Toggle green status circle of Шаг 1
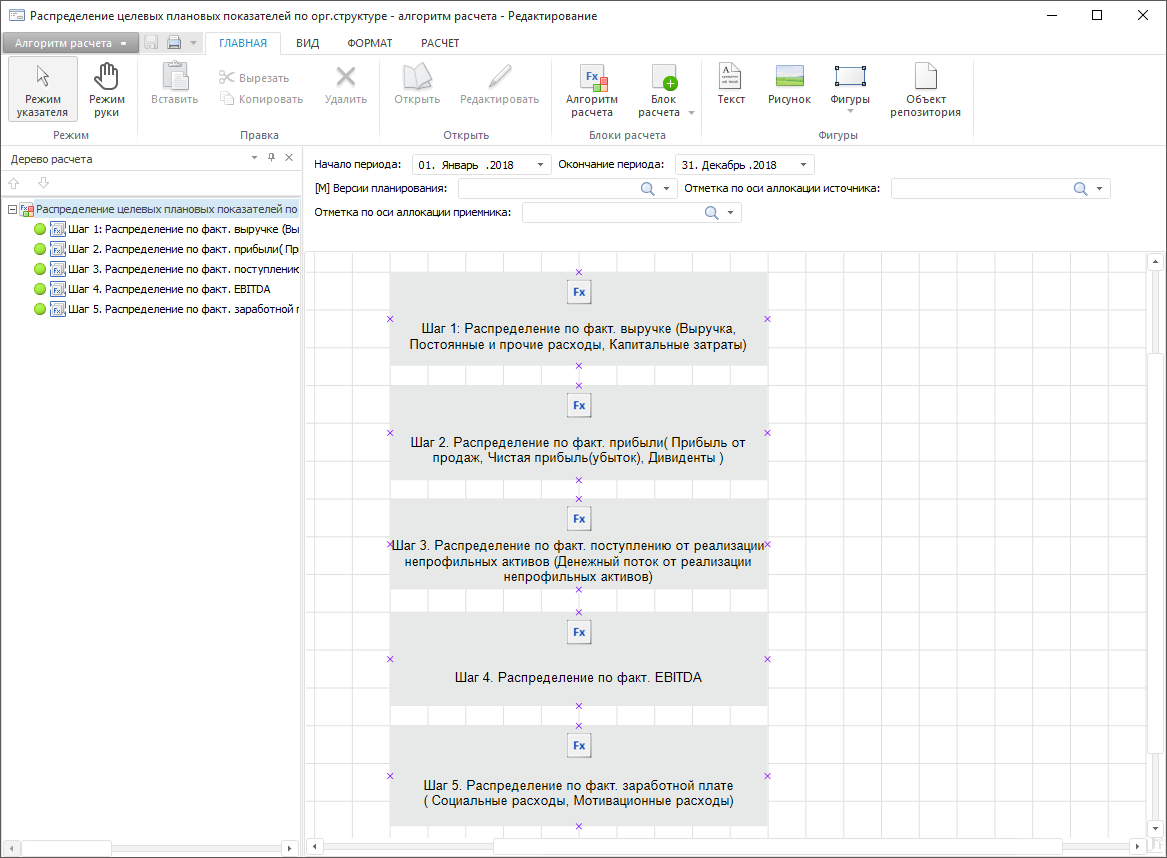Viewport: 1167px width, 858px height. click(x=40, y=229)
